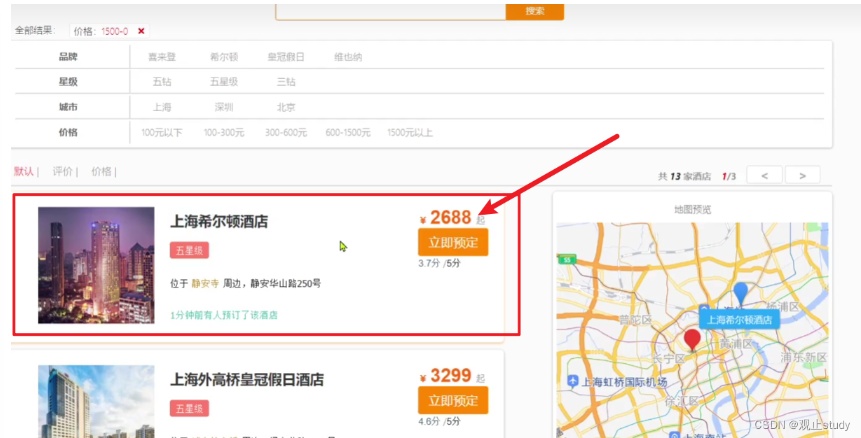Choose city 深圳
Viewport: 861px width, 438px height.
tap(224, 107)
